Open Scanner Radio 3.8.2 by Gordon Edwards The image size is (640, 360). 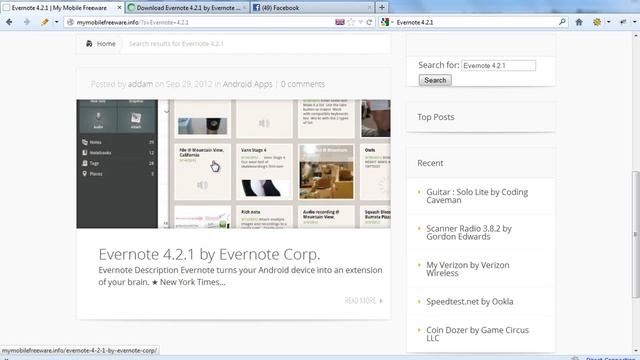pyautogui.click(x=469, y=233)
